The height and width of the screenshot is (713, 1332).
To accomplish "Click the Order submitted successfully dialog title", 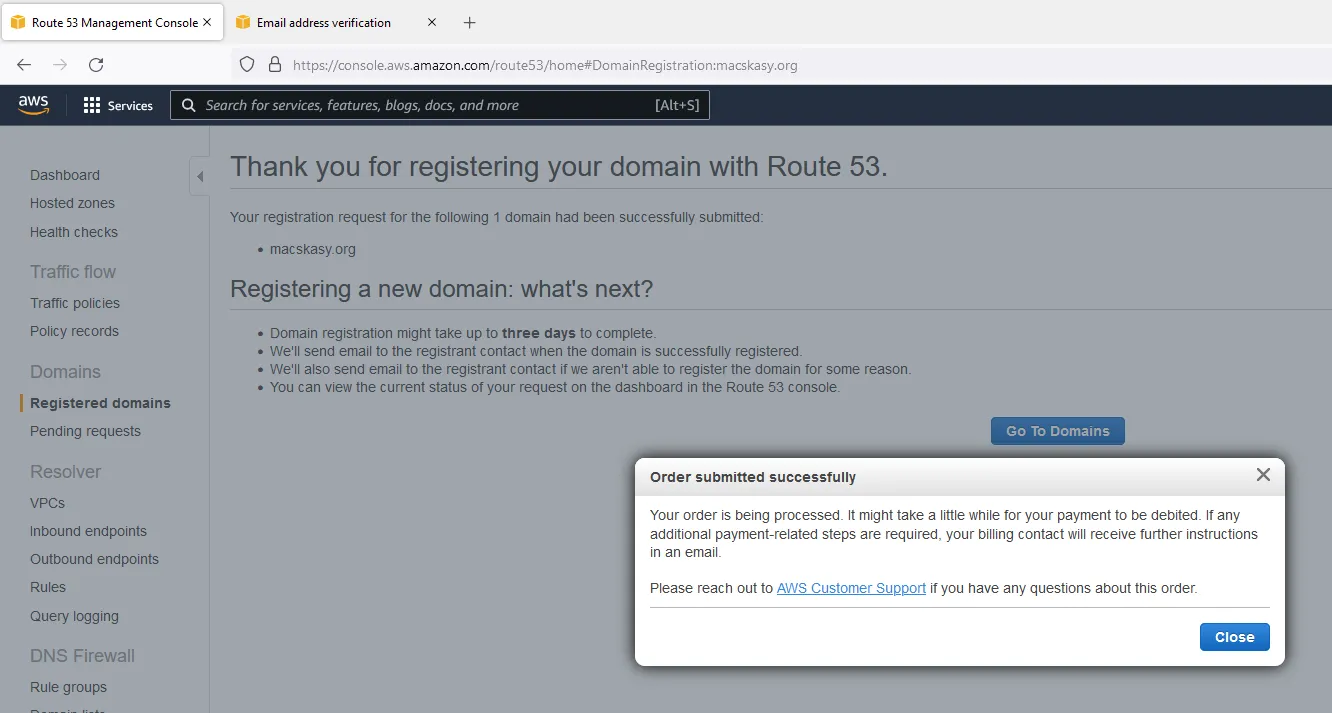I will click(753, 477).
